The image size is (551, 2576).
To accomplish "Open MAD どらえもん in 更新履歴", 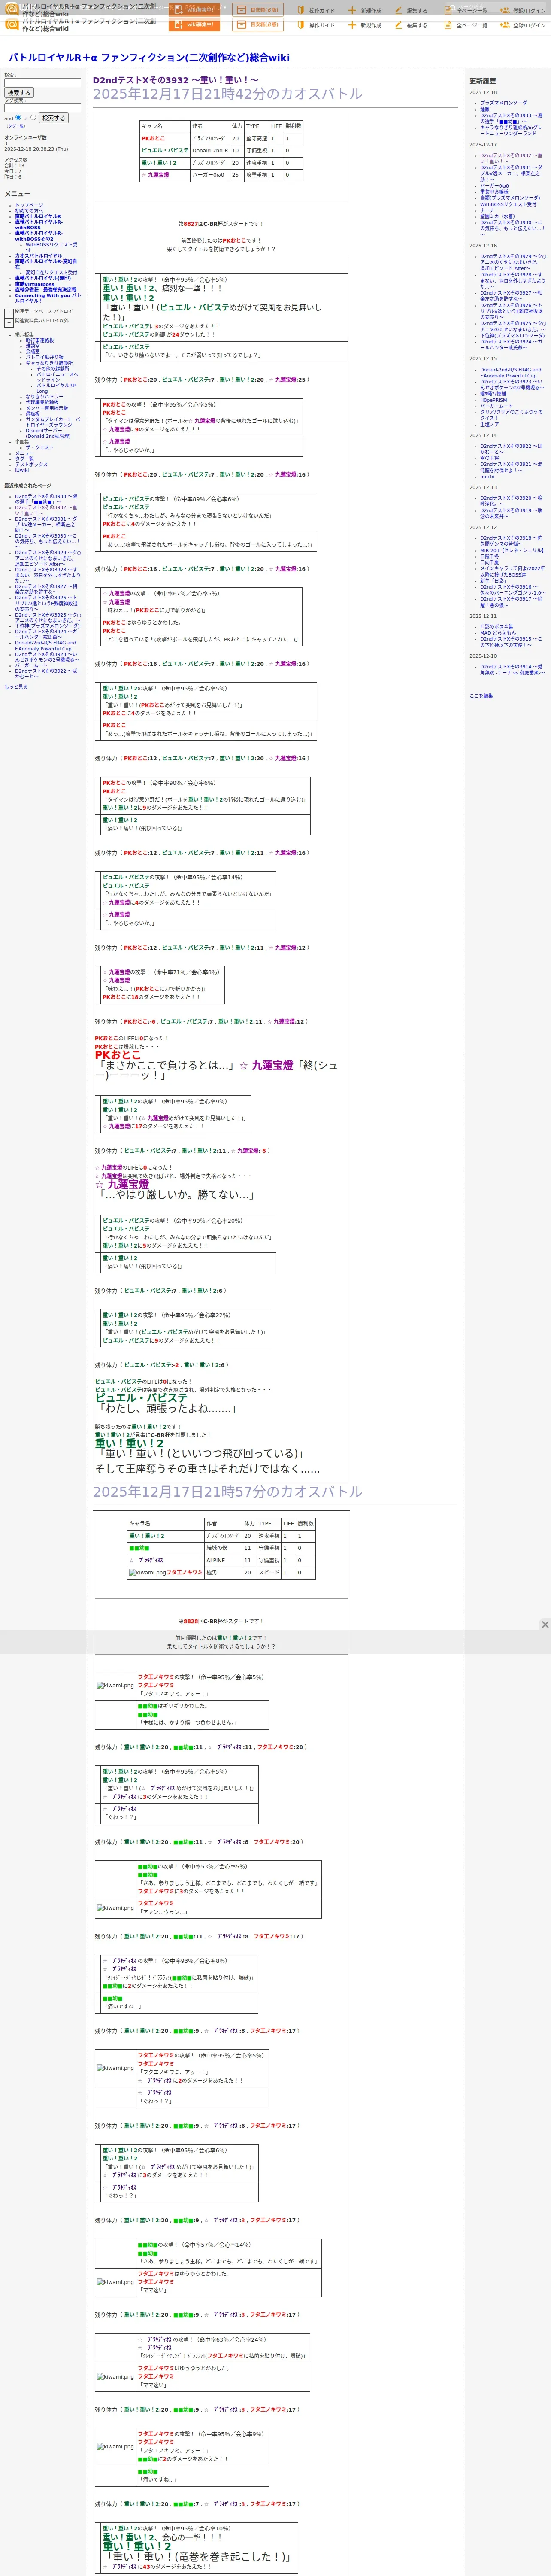I will pyautogui.click(x=498, y=633).
